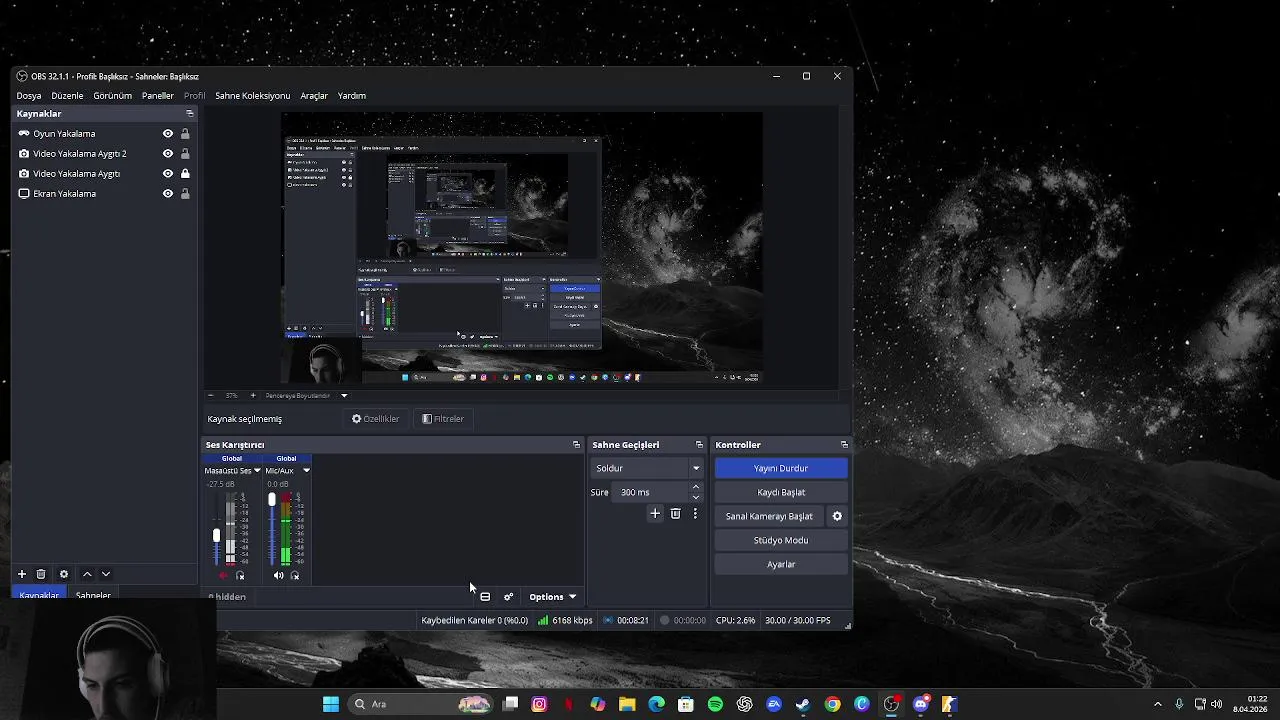Lock the Ekran Yakalama source

[x=185, y=194]
